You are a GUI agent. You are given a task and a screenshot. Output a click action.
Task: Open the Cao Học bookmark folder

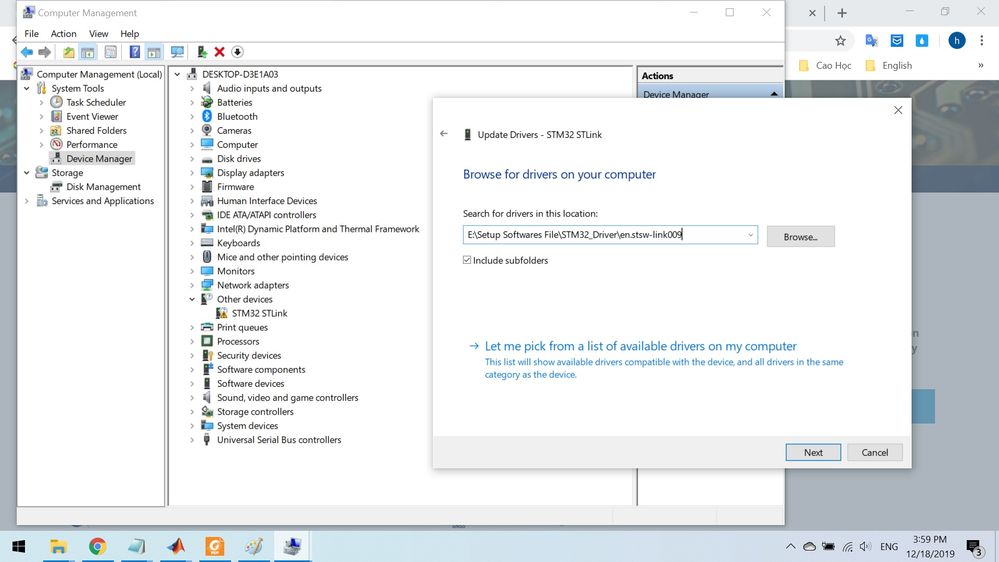click(x=825, y=65)
